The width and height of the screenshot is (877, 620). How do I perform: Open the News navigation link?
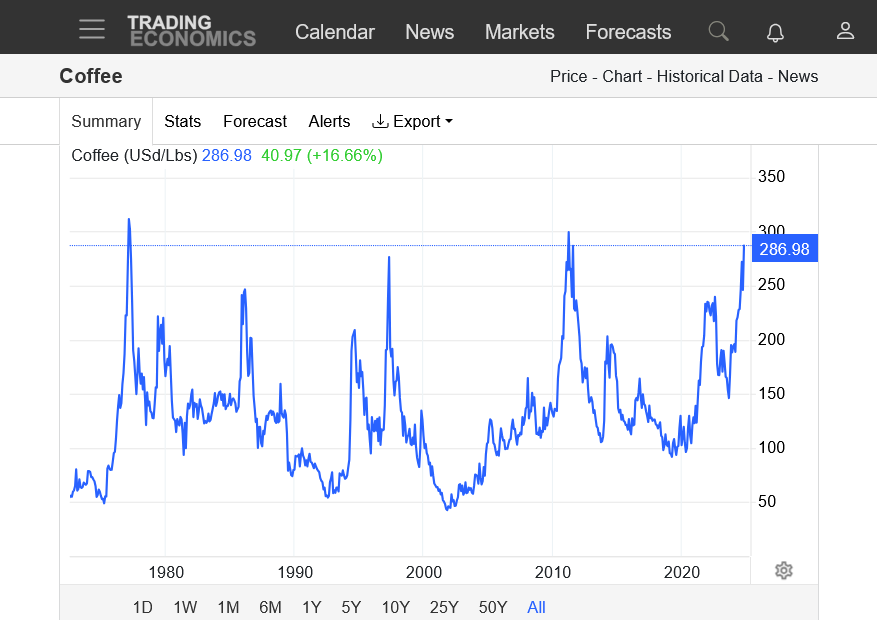[429, 32]
